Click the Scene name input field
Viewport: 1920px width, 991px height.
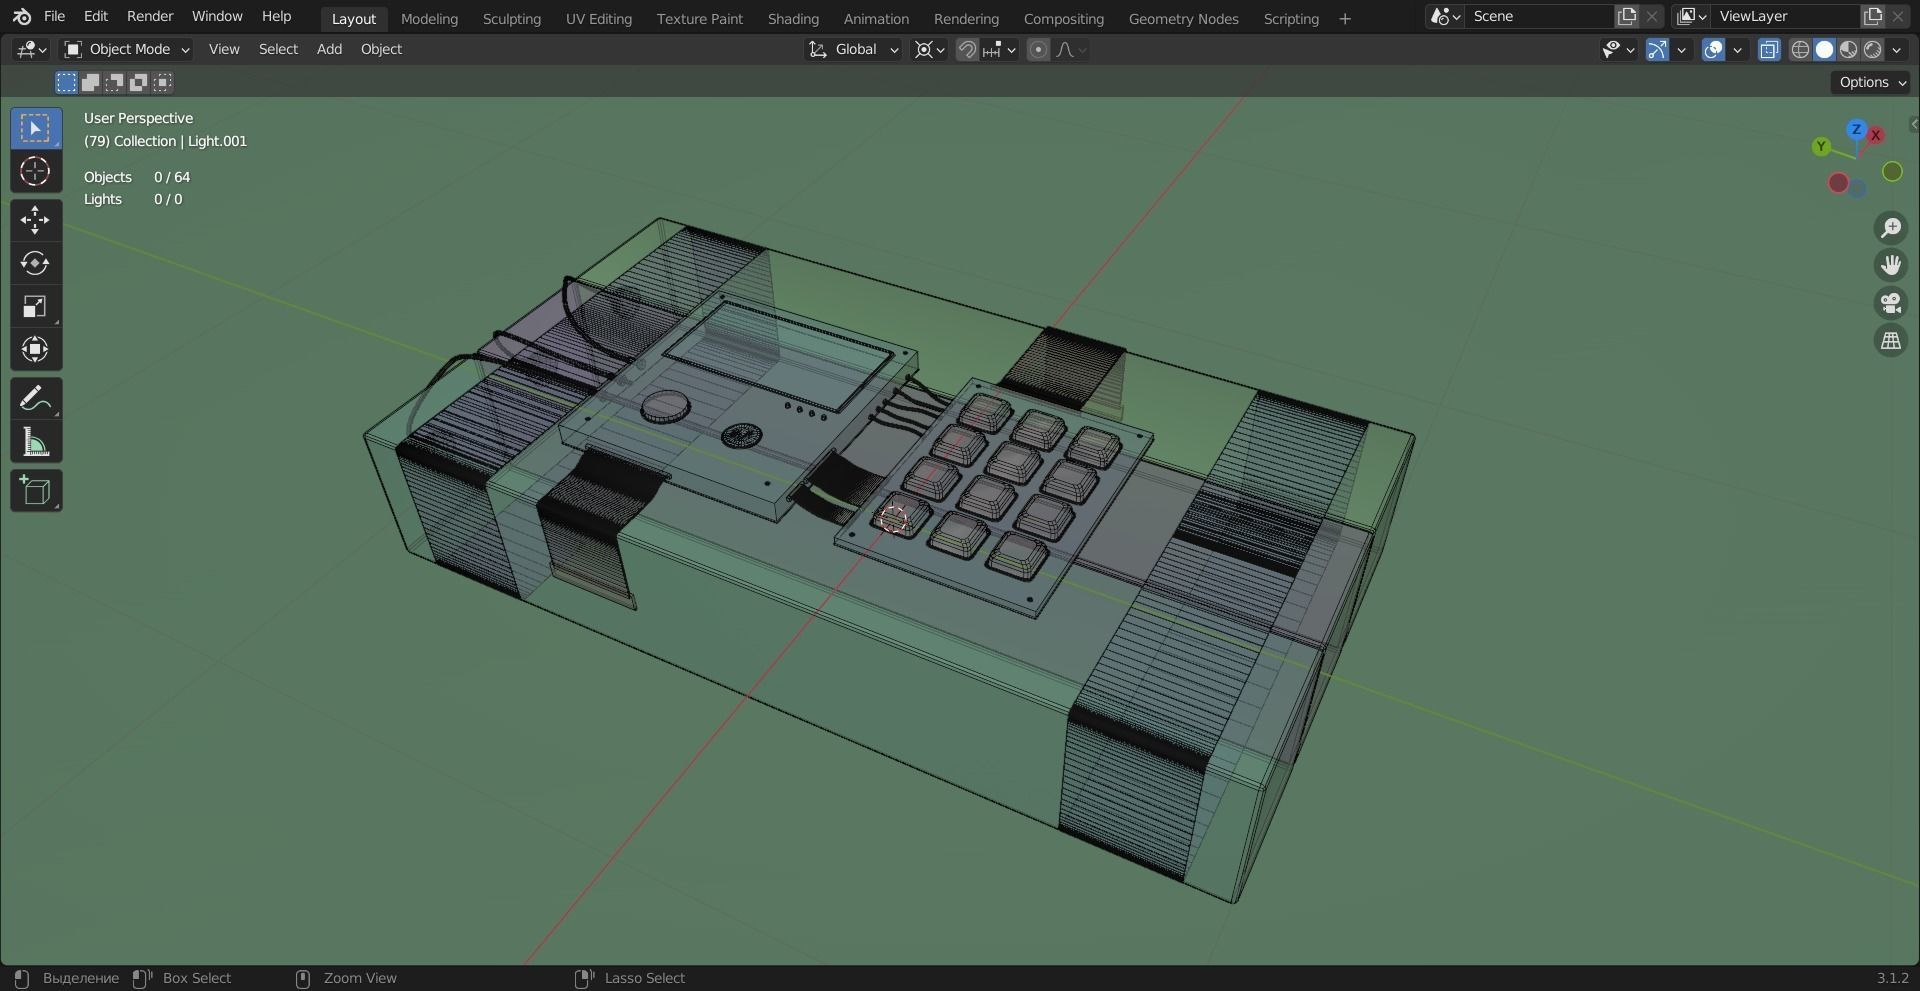[1540, 16]
